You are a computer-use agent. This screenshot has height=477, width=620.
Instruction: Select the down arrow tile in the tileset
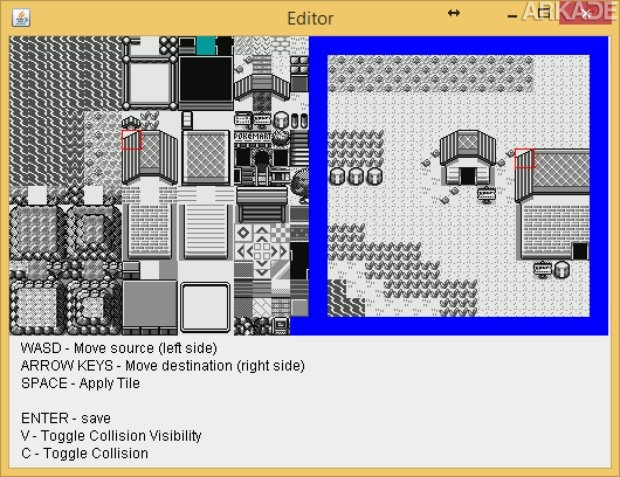point(262,268)
